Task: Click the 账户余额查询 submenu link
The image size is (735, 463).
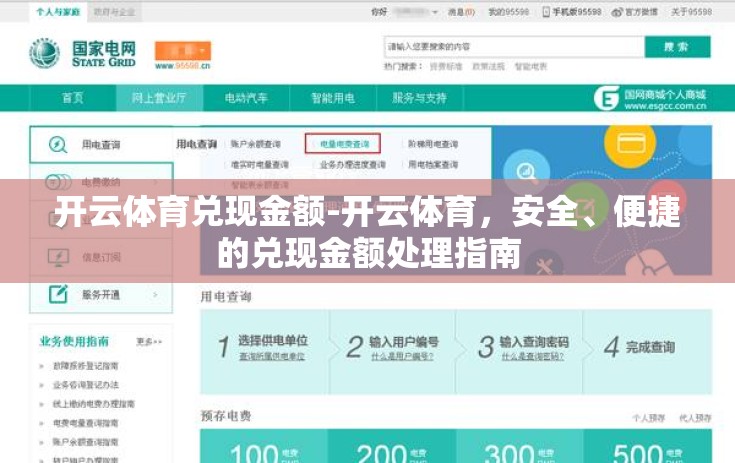Action: click(255, 144)
